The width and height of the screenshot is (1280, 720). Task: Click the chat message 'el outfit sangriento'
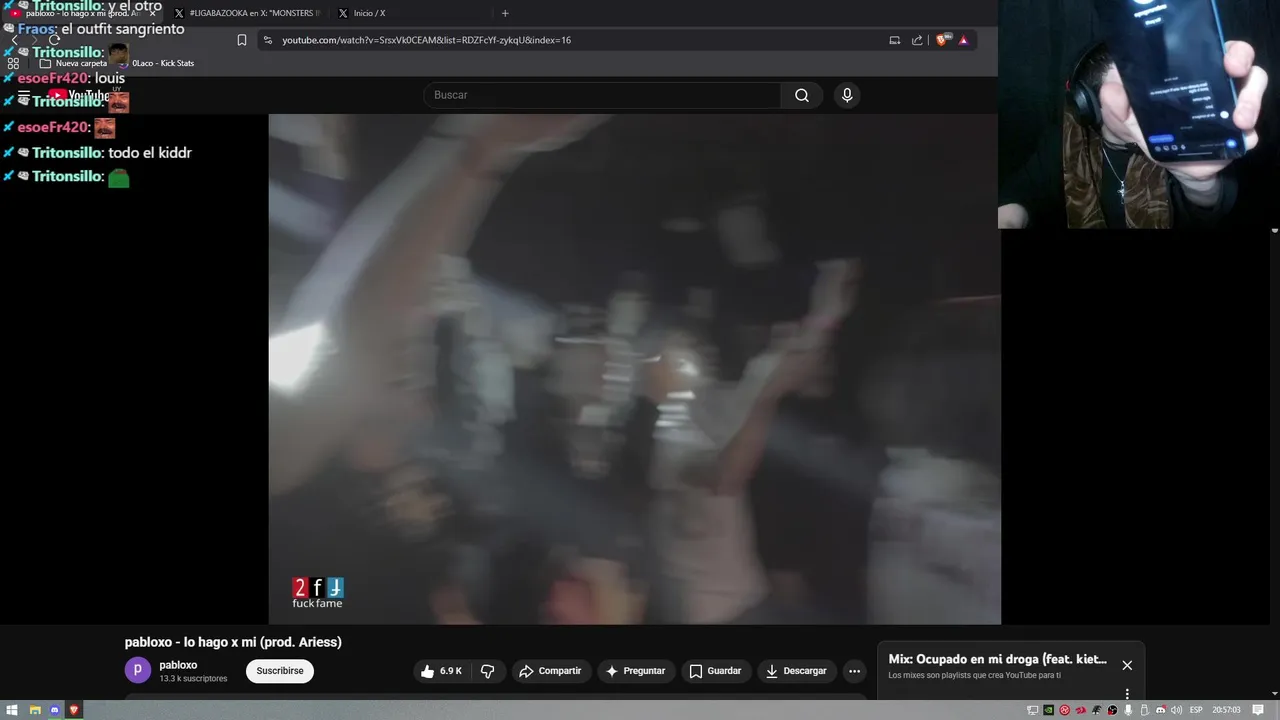(123, 29)
